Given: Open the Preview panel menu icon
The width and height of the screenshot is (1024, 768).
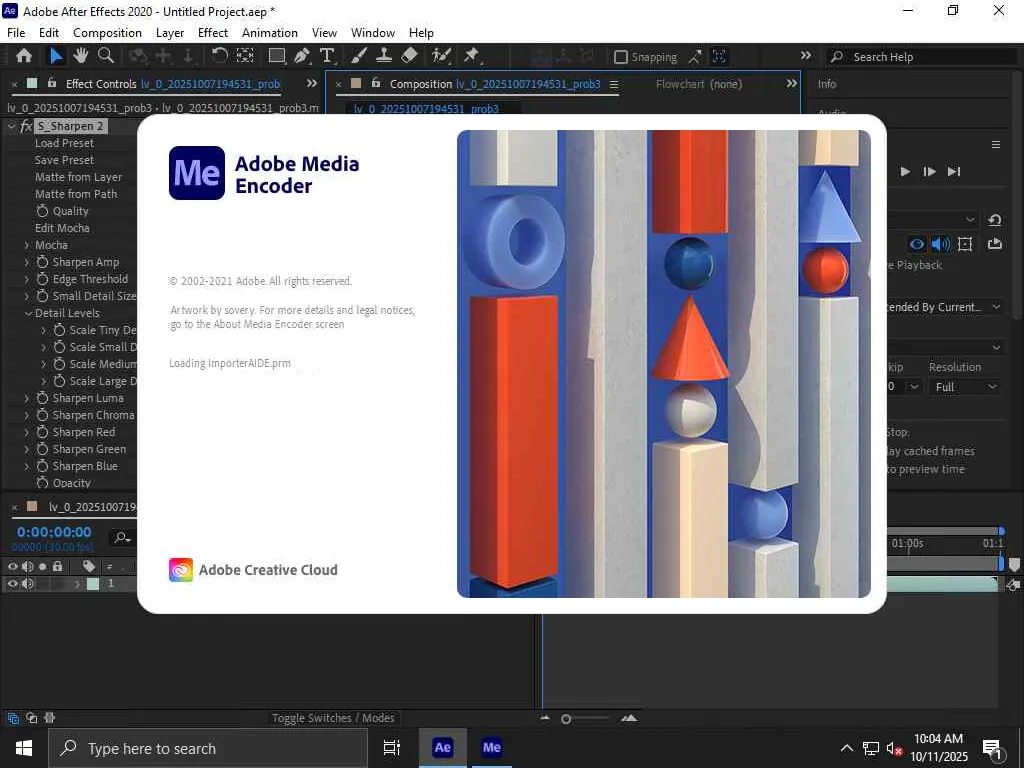Looking at the screenshot, I should [x=996, y=144].
